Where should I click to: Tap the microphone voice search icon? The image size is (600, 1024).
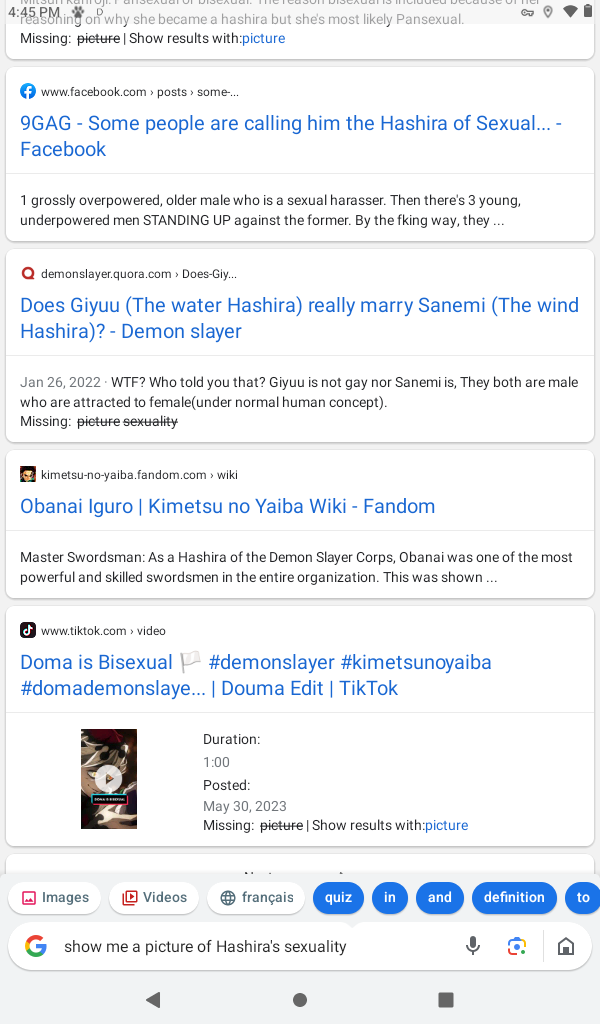click(473, 946)
